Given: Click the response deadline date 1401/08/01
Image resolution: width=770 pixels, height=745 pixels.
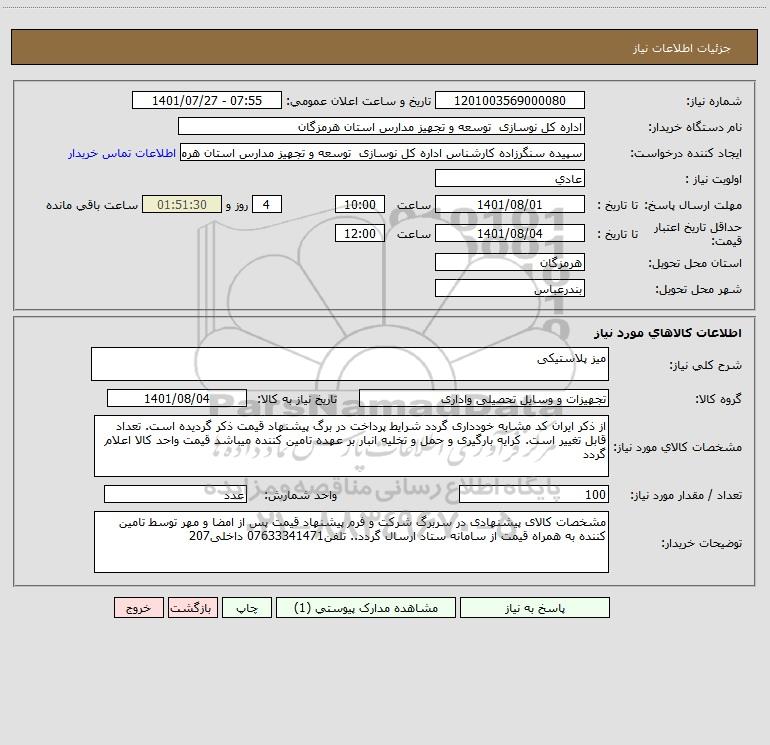Looking at the screenshot, I should pos(510,205).
